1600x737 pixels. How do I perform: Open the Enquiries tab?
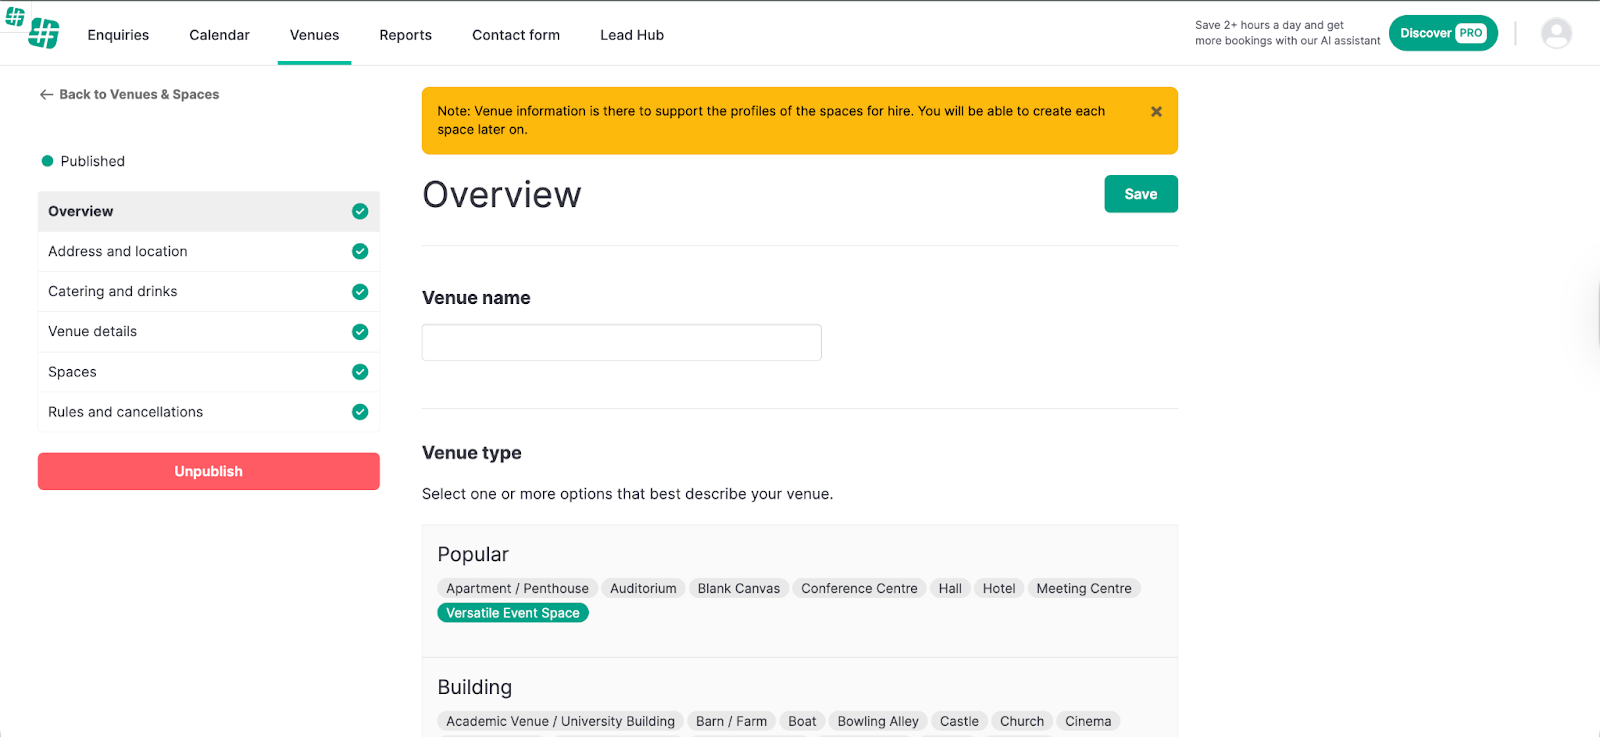[118, 35]
